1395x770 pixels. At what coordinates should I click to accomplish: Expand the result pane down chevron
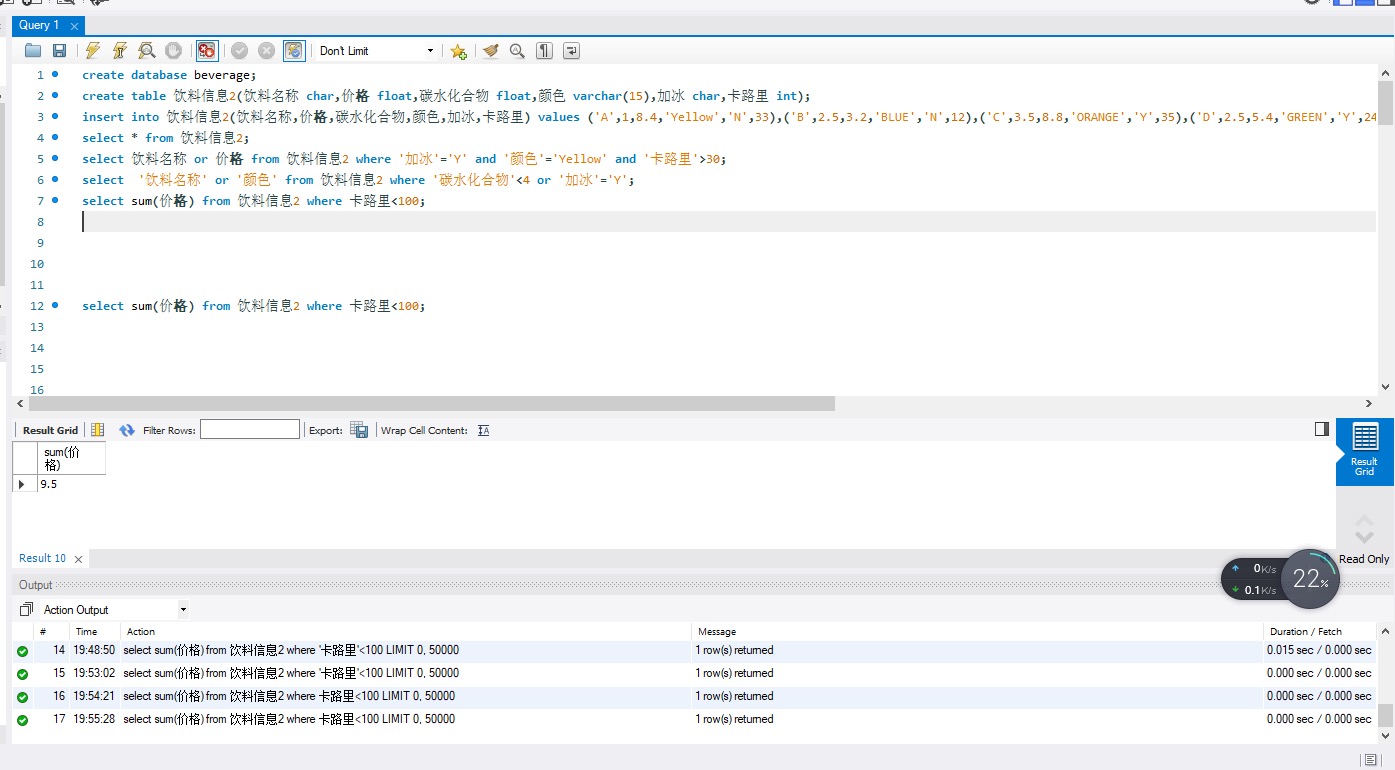(1364, 537)
